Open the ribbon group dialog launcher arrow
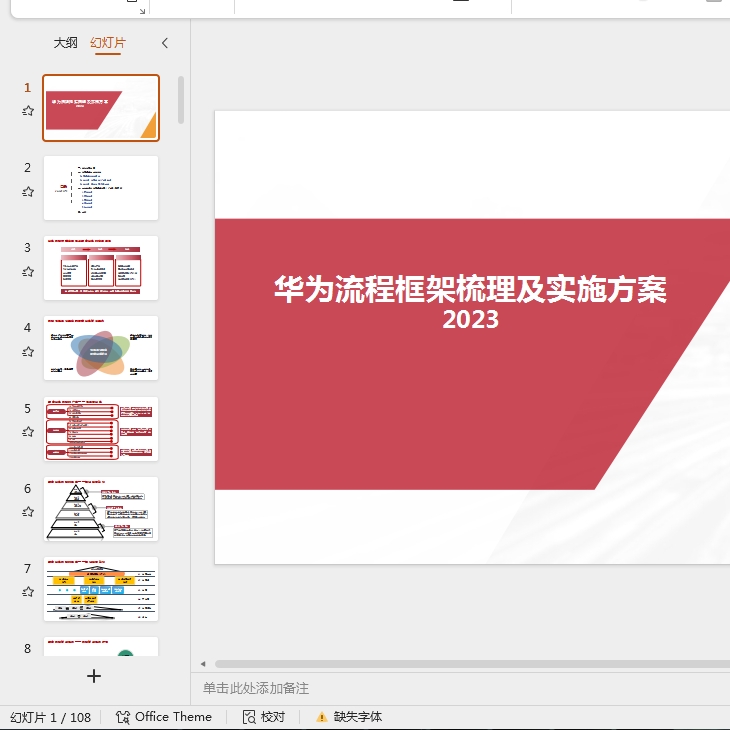 (142, 11)
